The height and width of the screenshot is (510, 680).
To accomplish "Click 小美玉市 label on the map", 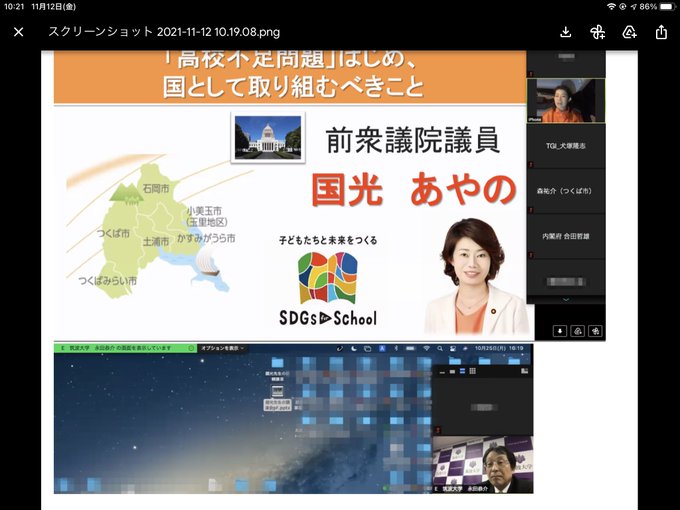I will pos(204,211).
